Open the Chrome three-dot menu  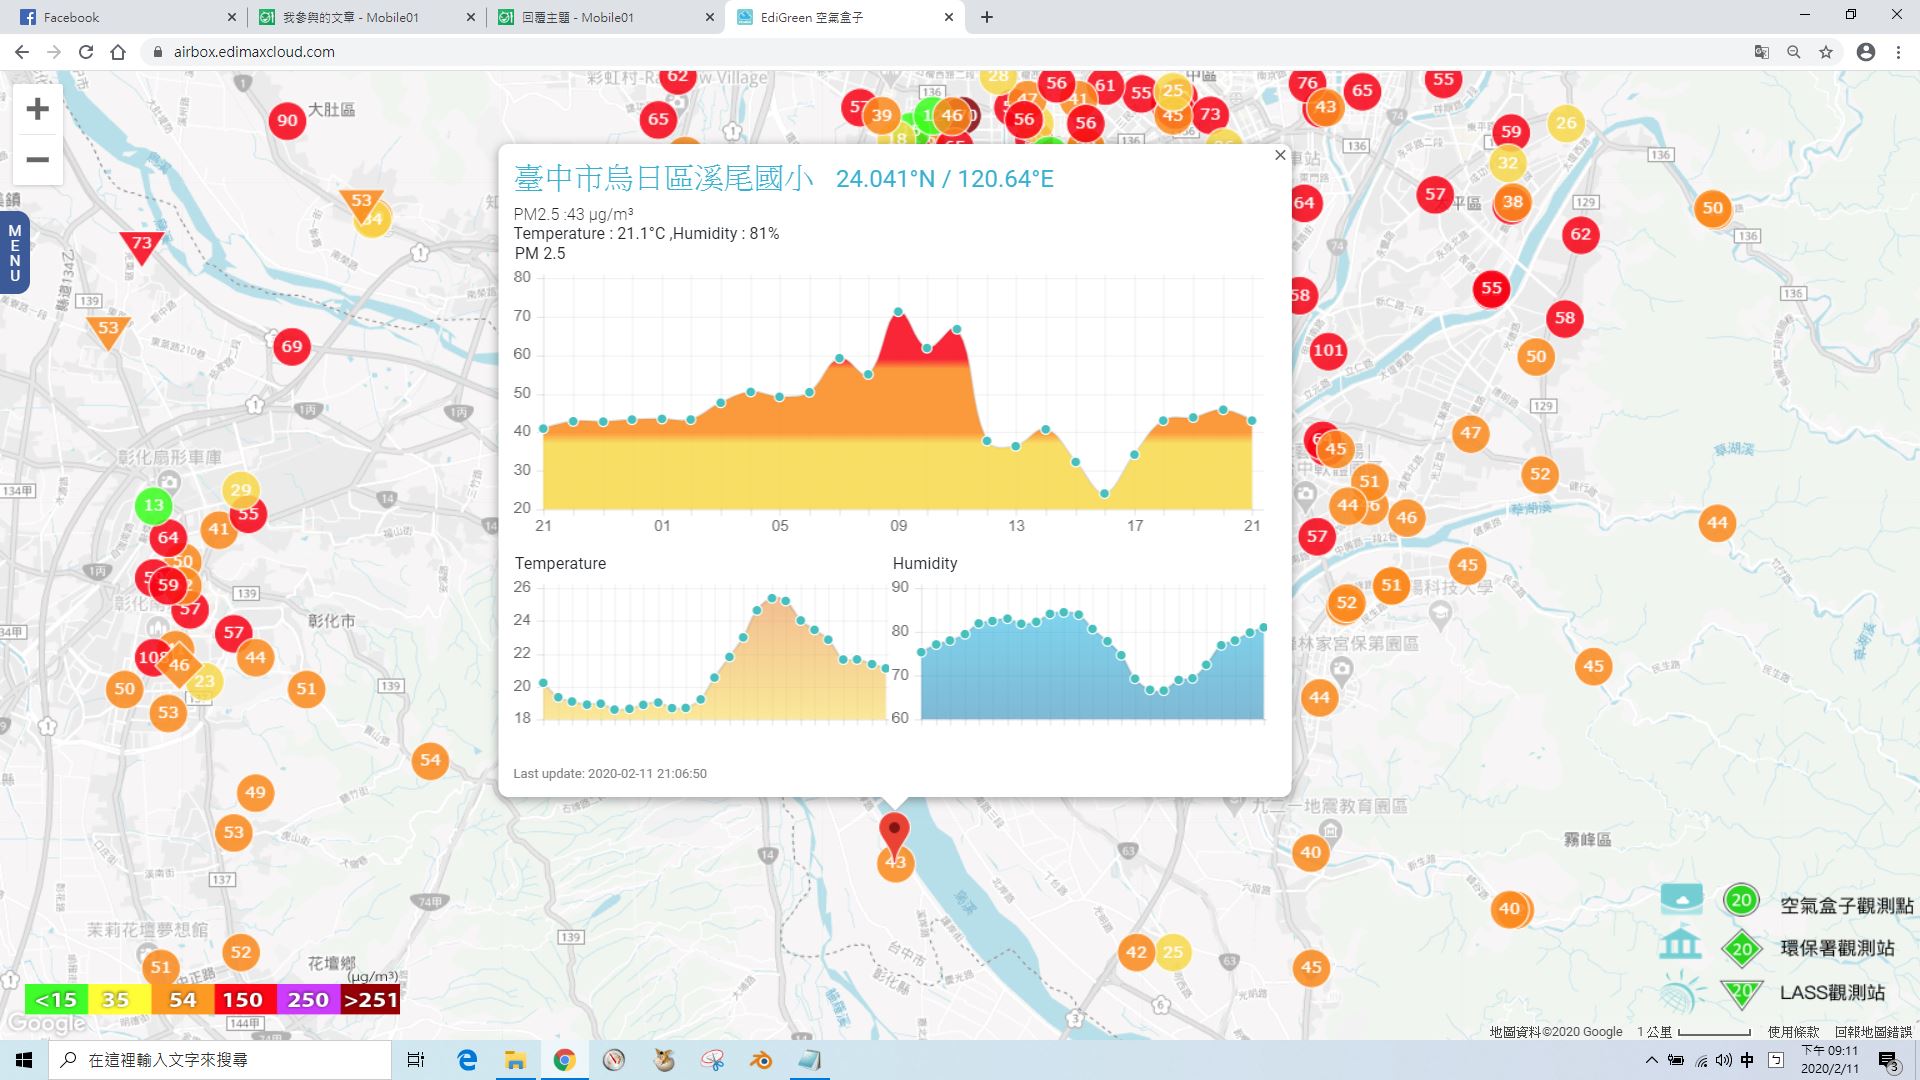[x=1898, y=52]
